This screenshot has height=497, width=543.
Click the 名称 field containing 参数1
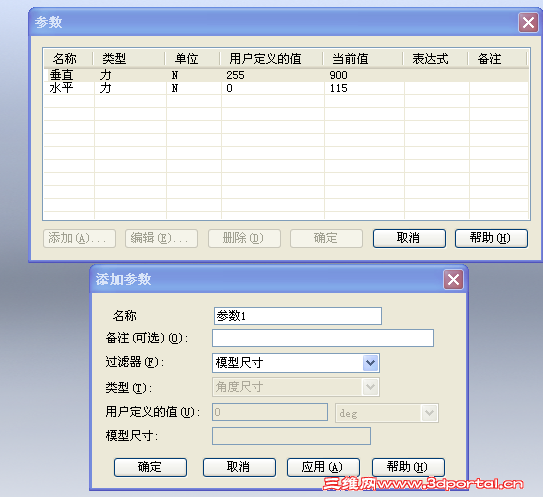click(x=298, y=316)
